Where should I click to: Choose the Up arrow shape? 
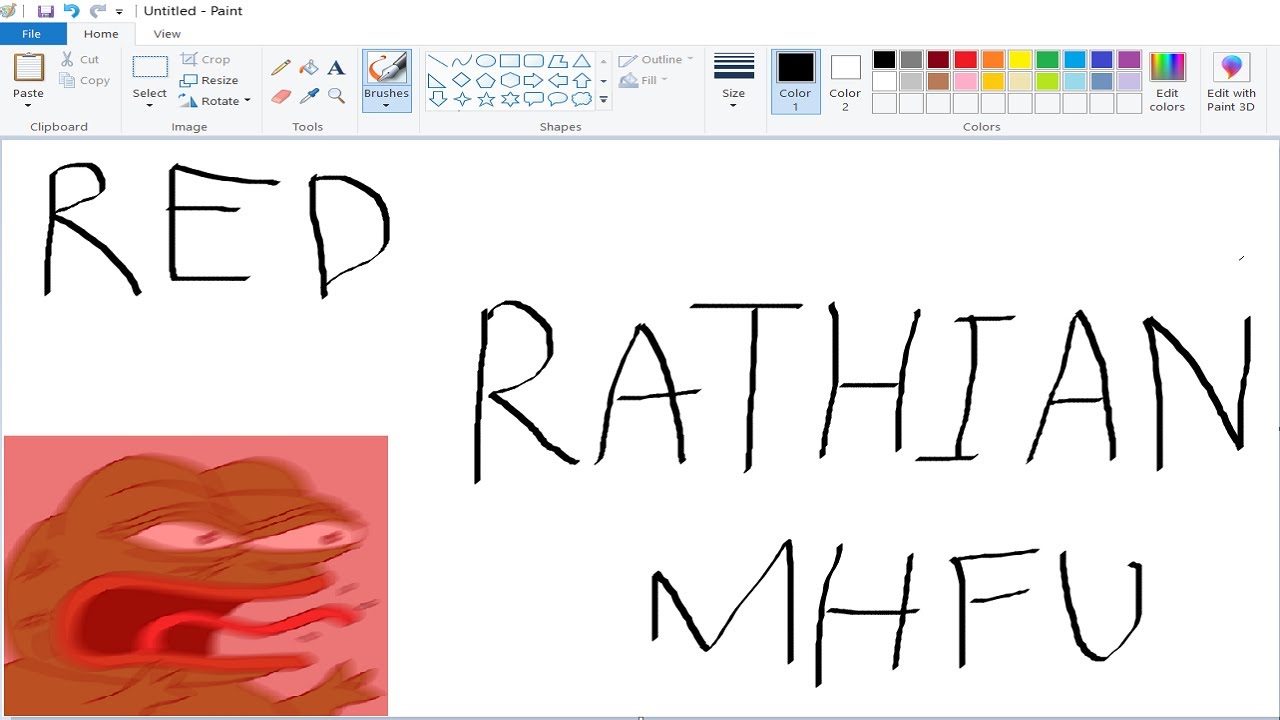click(x=582, y=80)
